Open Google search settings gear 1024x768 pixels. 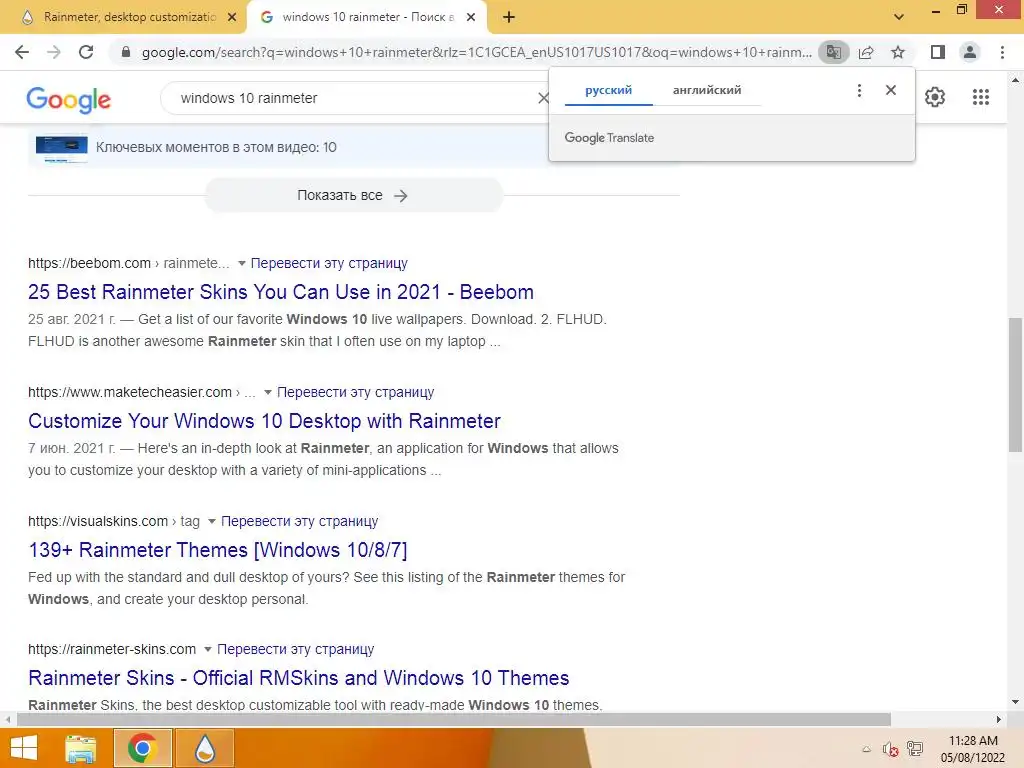[x=935, y=97]
